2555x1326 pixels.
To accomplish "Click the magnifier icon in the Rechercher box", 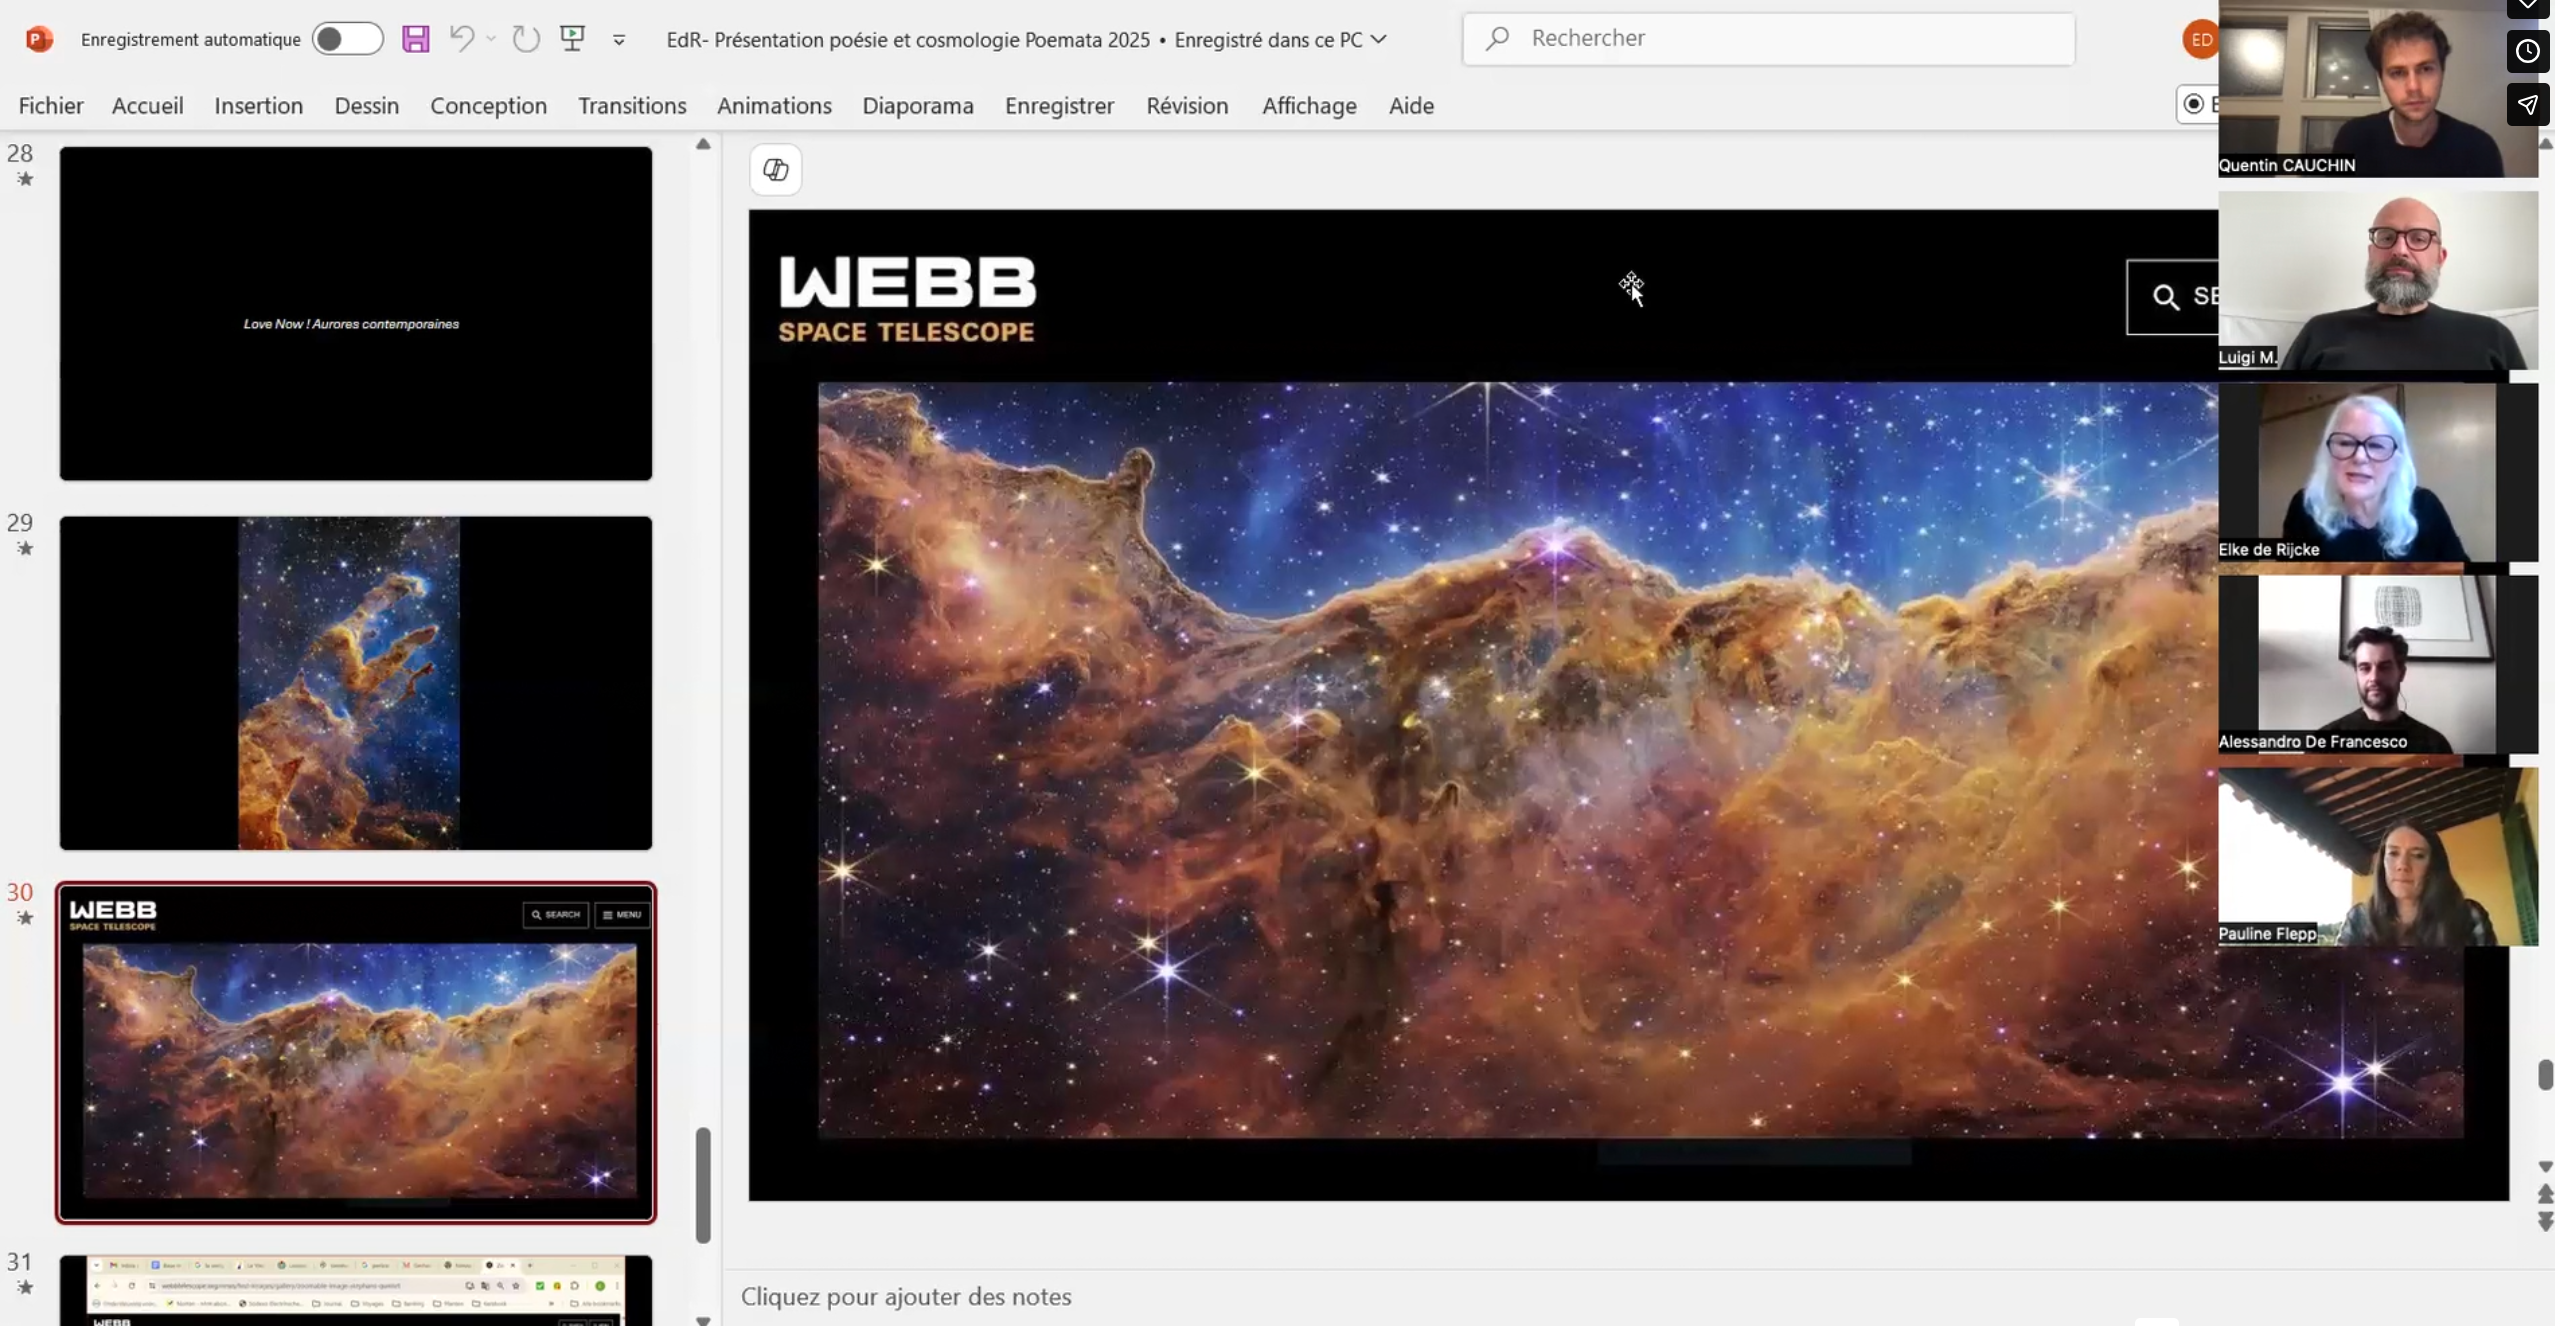I will pyautogui.click(x=1497, y=39).
